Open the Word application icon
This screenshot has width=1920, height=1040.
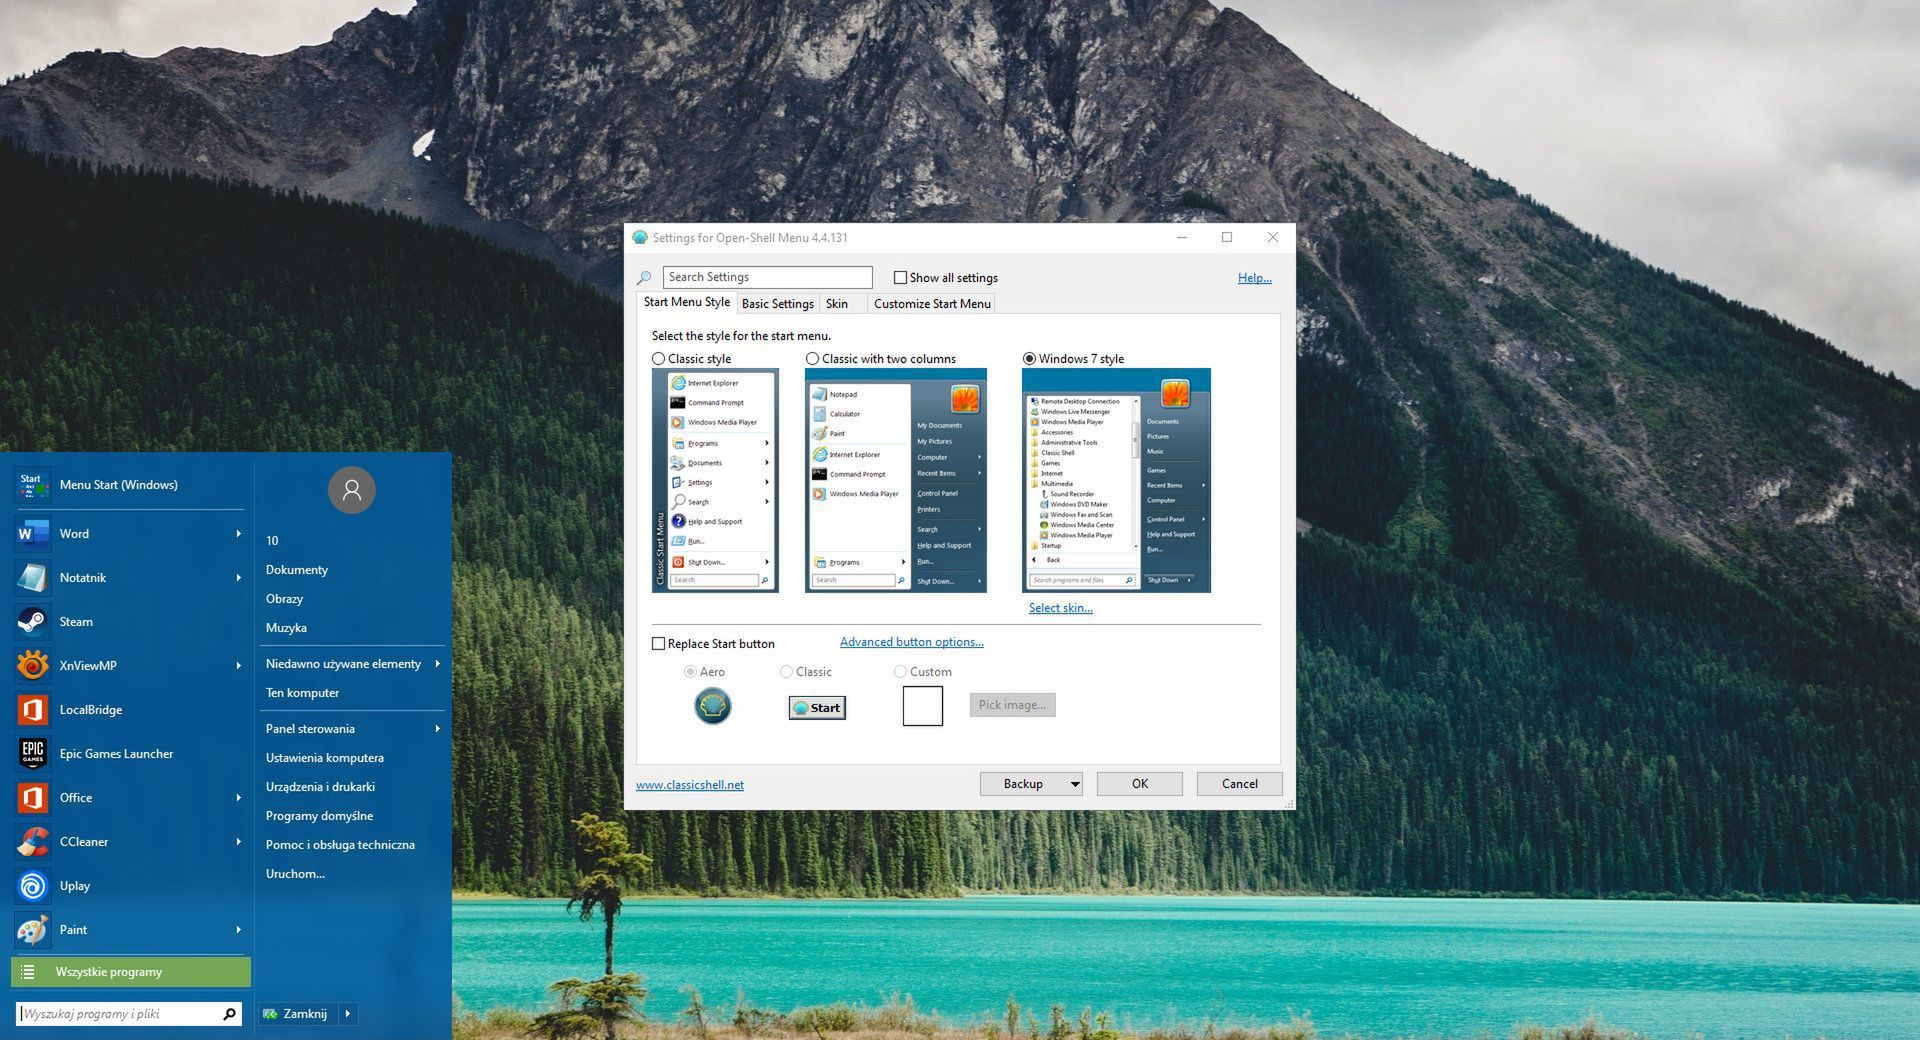coord(32,534)
